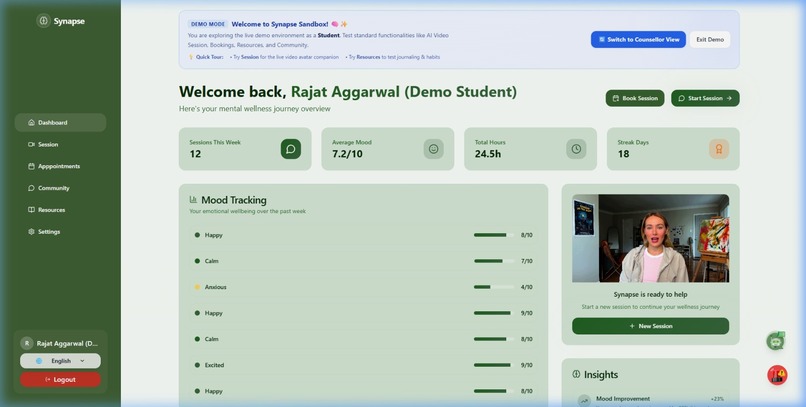Click the Mood Improvement +23% value
This screenshot has height=407, width=806.
click(x=717, y=399)
